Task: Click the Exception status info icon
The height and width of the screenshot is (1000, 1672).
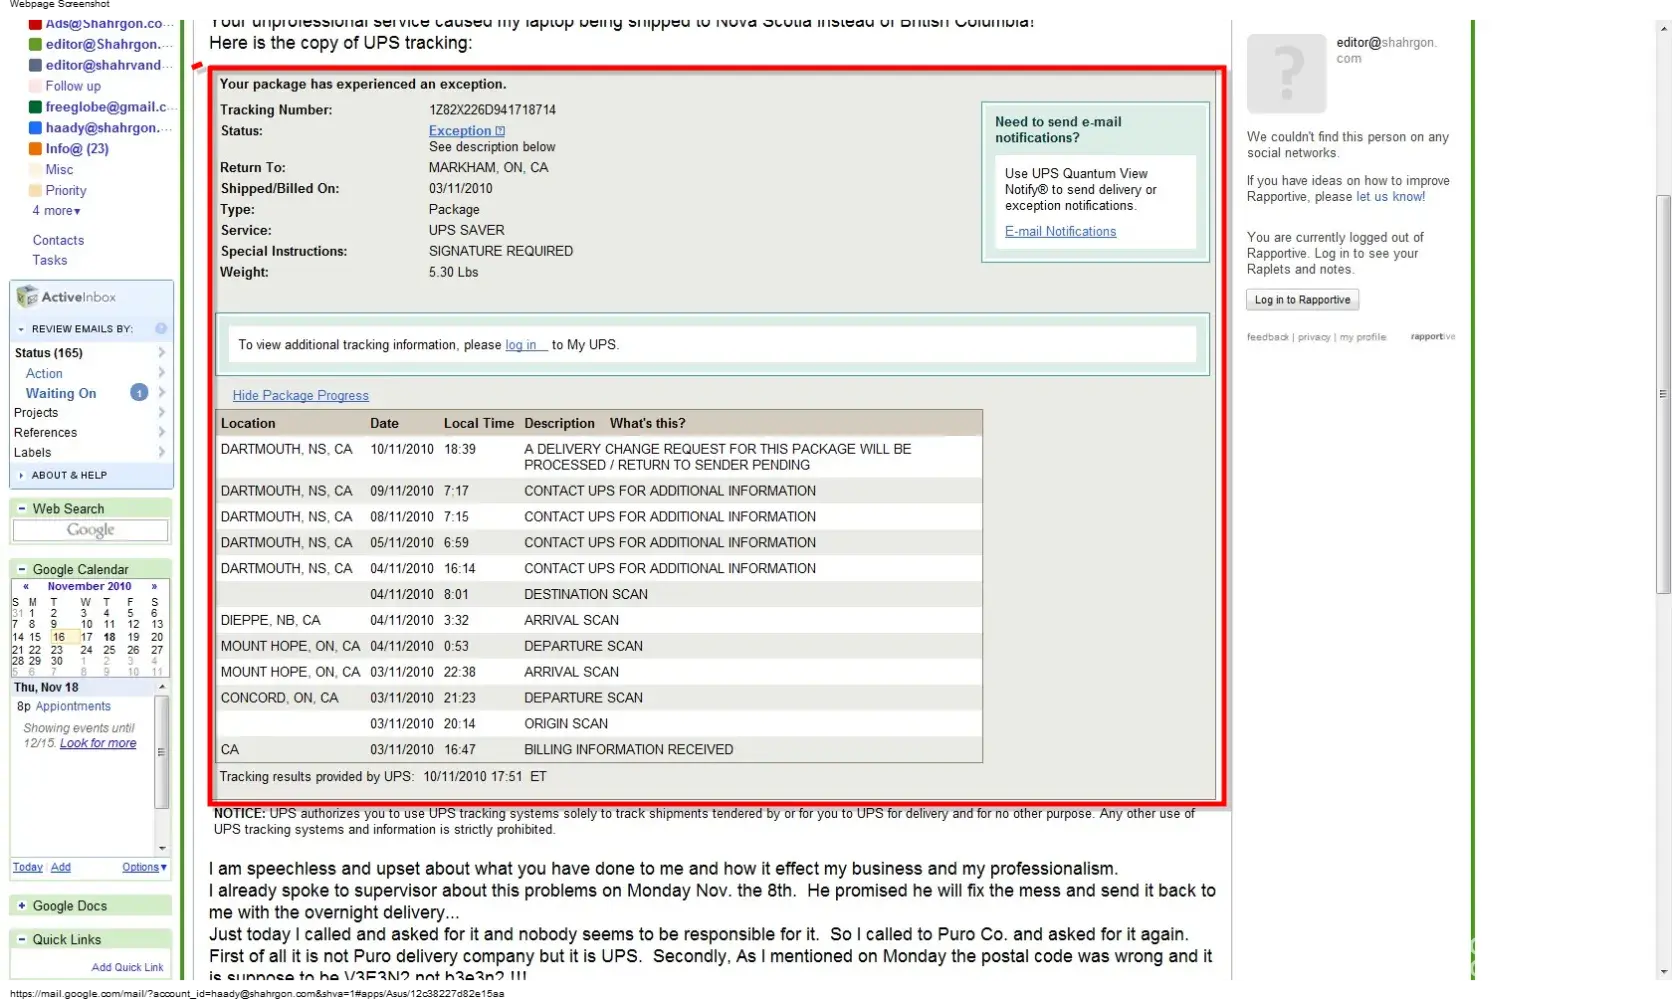Action: coord(500,131)
